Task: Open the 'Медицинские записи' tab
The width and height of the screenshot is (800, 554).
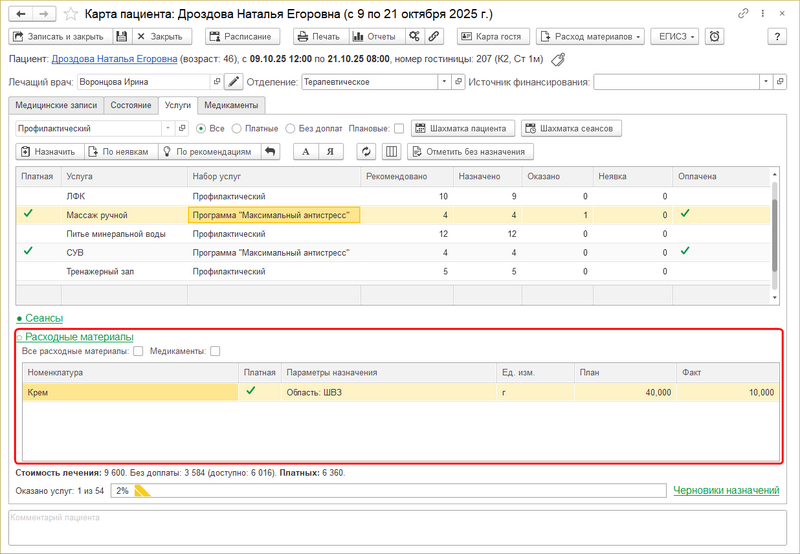Action: (x=54, y=105)
